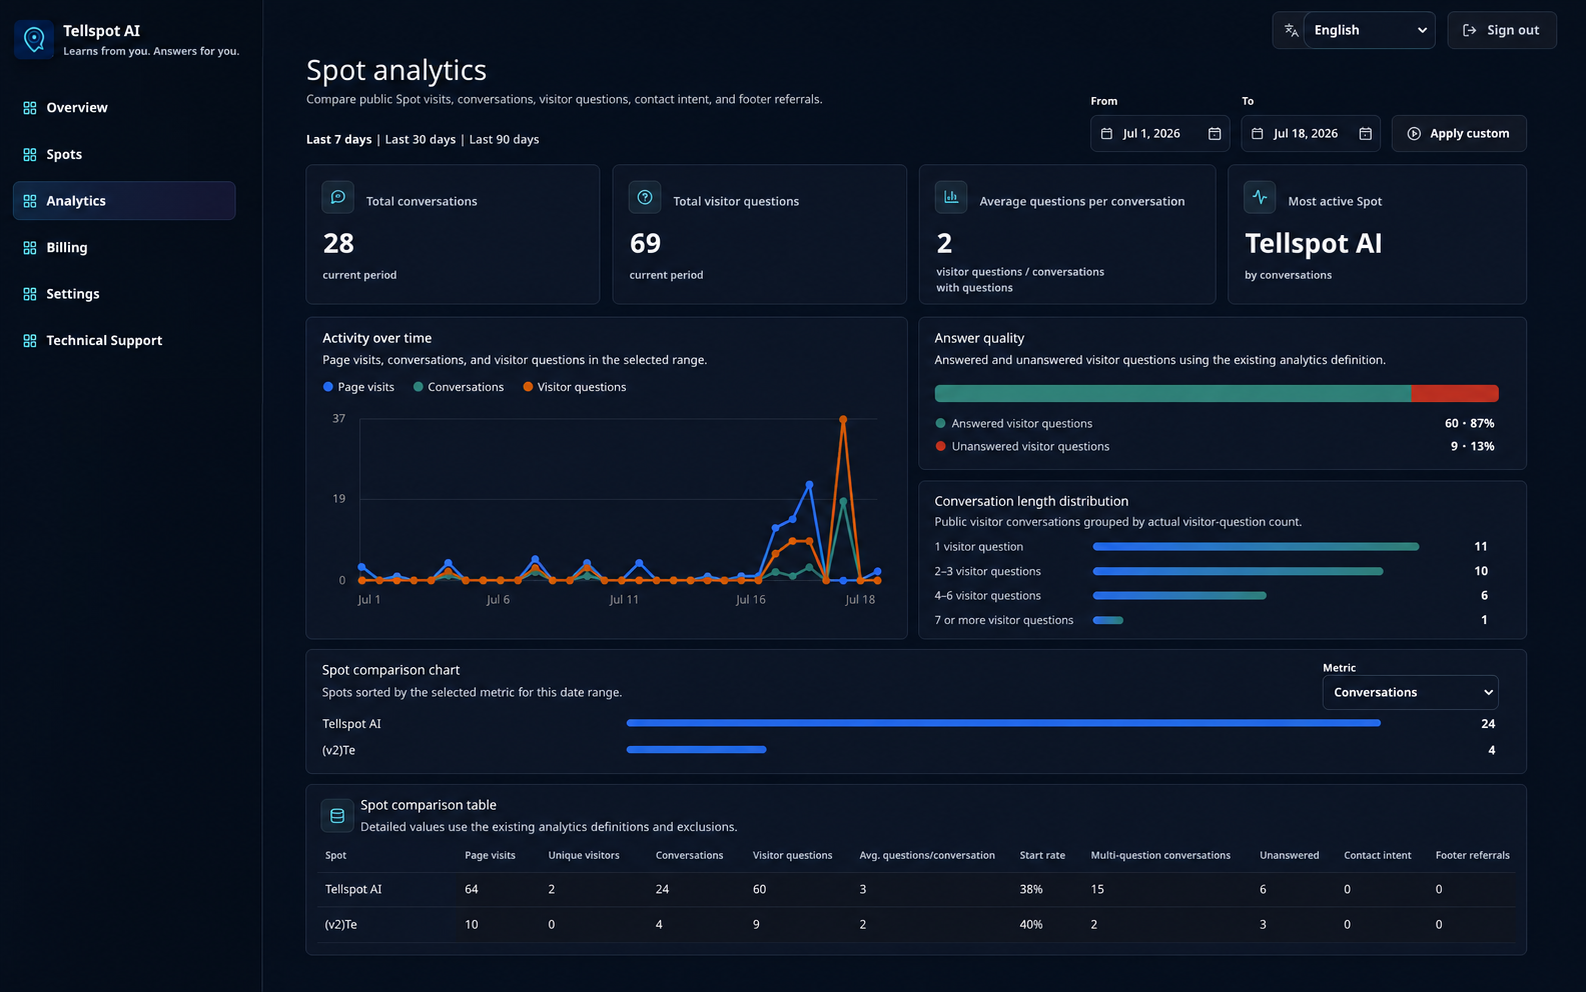Click the 40% start rate cell
1586x992 pixels.
[1031, 925]
